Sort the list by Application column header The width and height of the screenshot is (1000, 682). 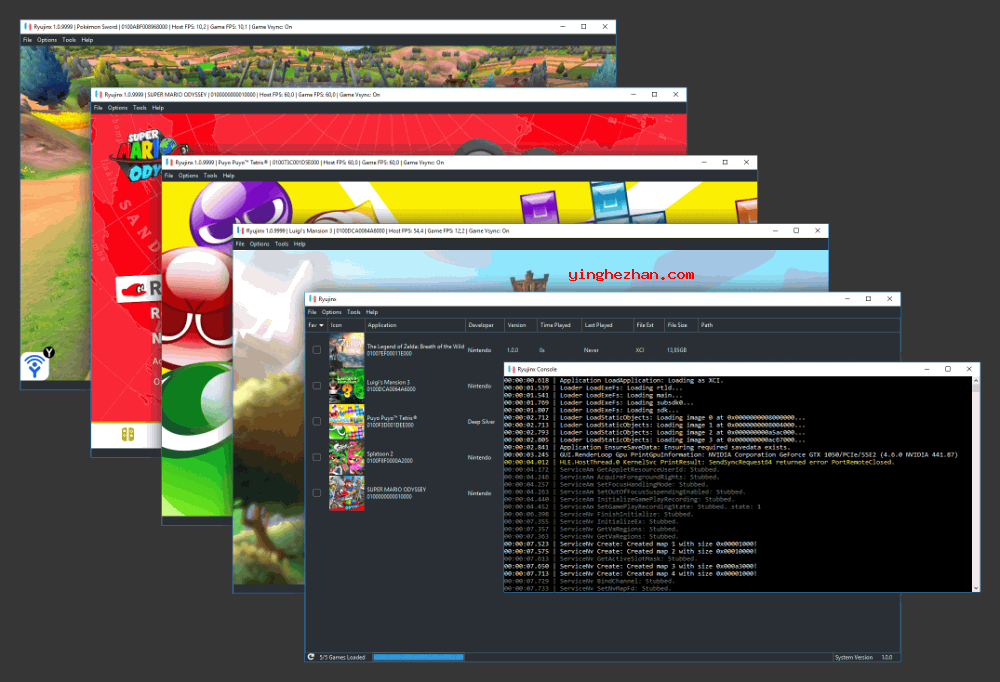point(415,325)
